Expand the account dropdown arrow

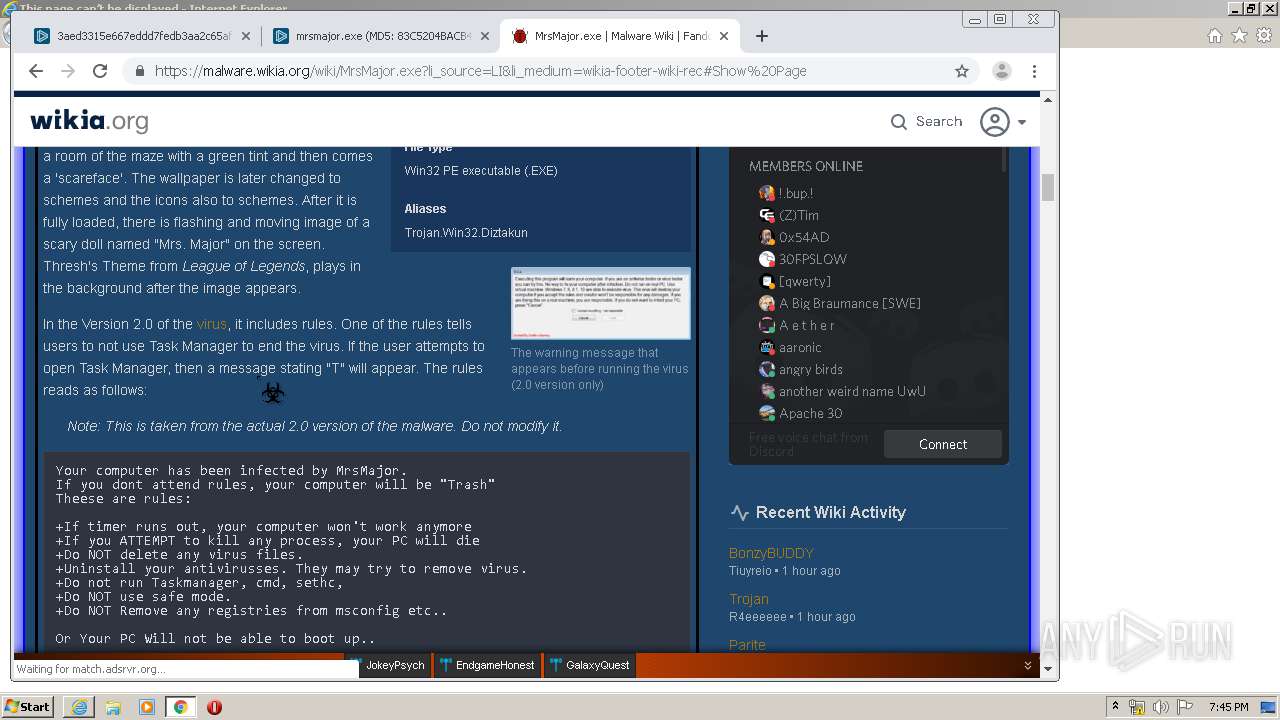(x=1022, y=122)
